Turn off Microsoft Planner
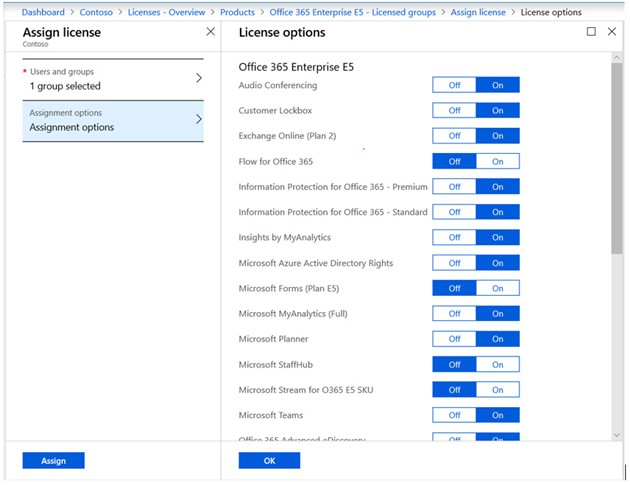The image size is (630, 485). coord(454,339)
